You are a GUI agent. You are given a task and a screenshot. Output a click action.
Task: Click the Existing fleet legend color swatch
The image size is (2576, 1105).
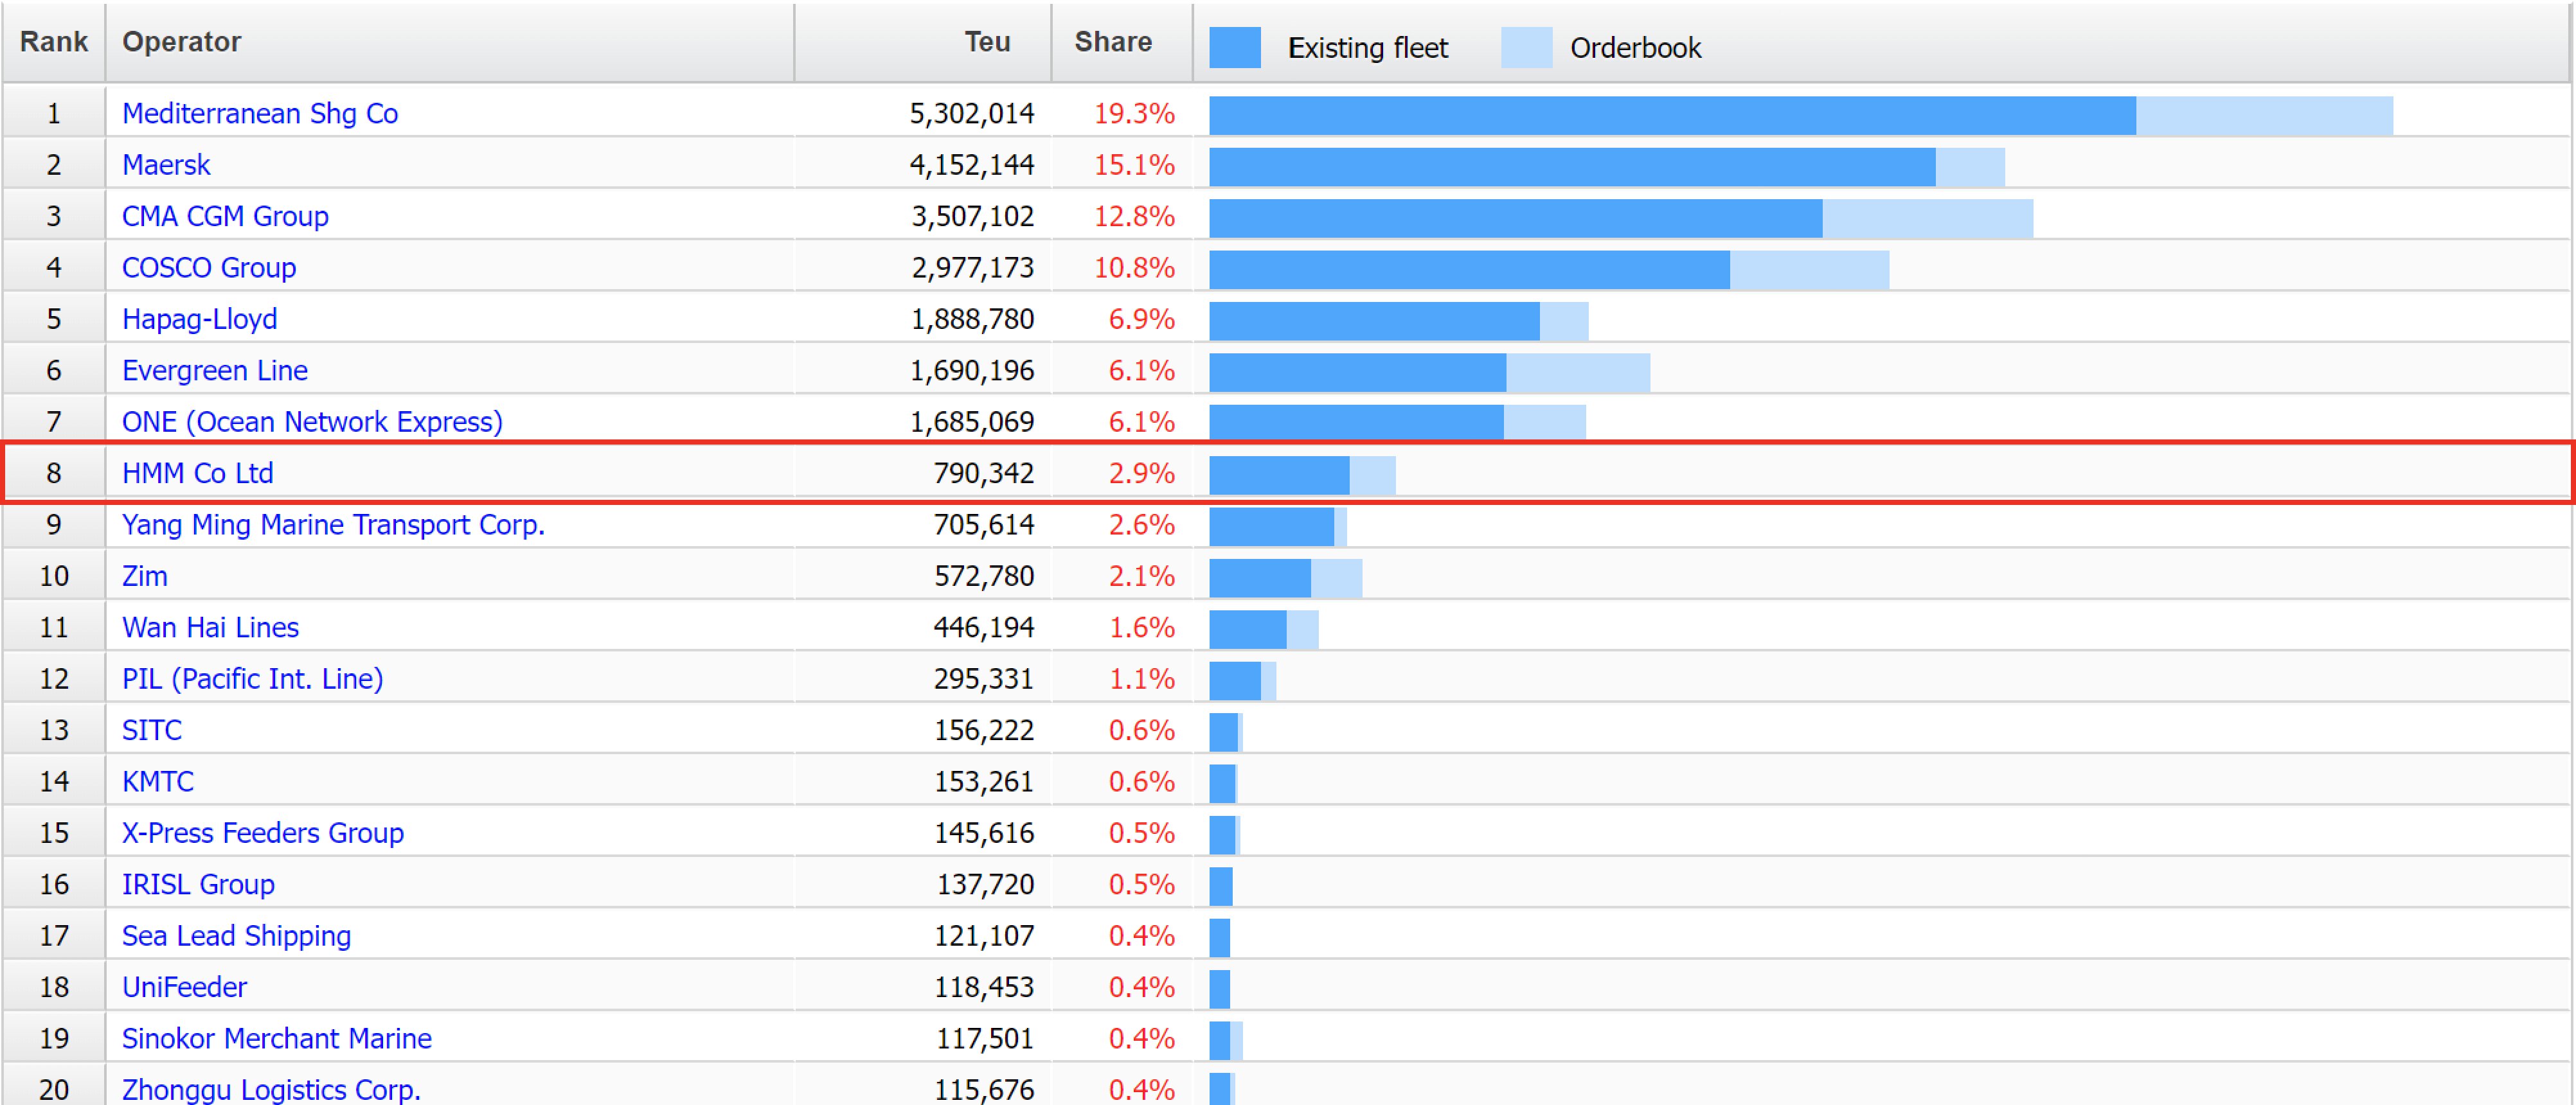1235,48
